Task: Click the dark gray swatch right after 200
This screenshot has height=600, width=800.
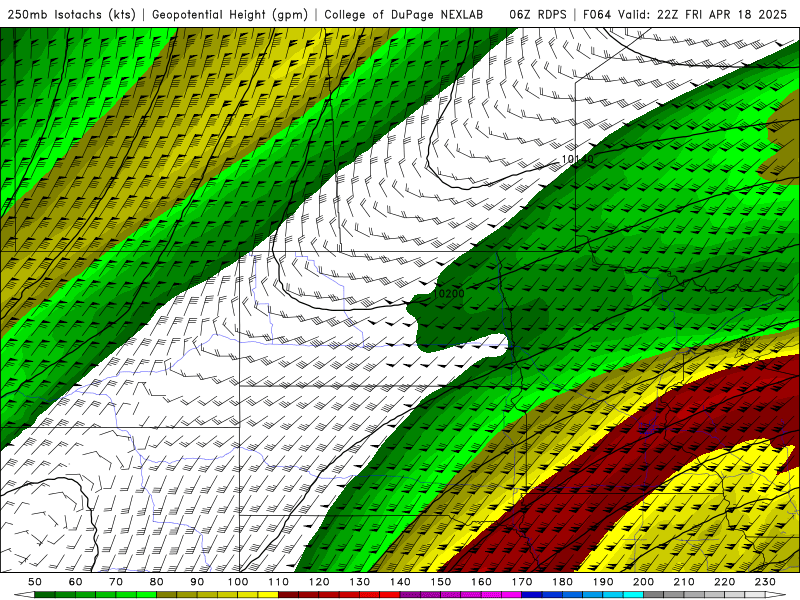Action: [654, 595]
